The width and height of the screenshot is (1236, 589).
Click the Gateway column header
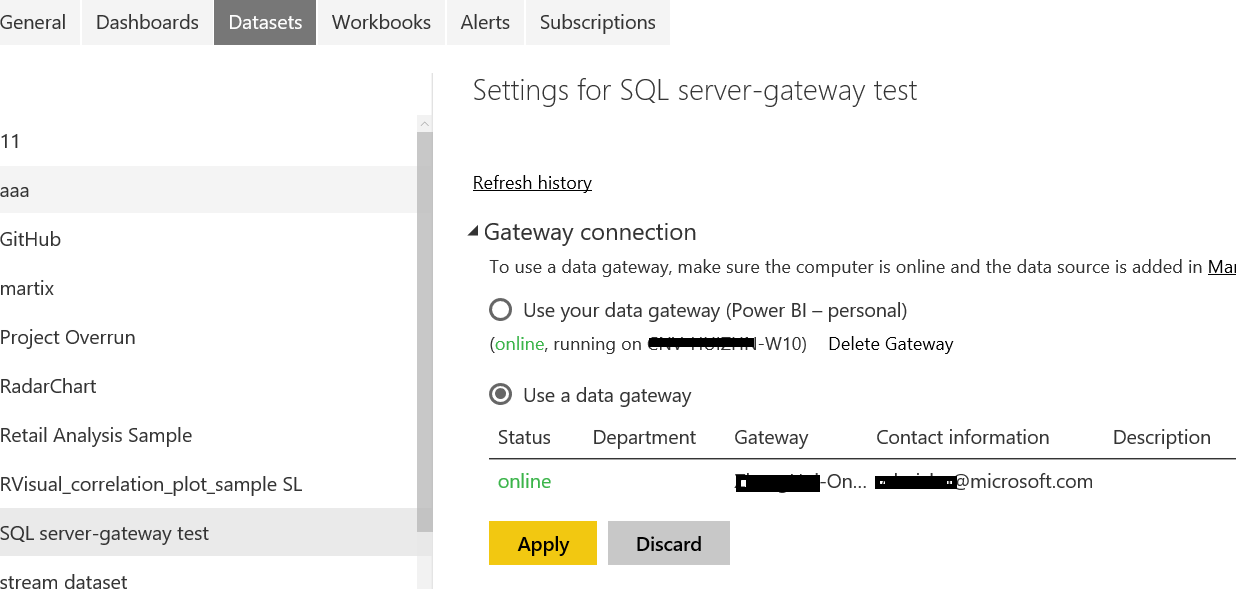[771, 437]
